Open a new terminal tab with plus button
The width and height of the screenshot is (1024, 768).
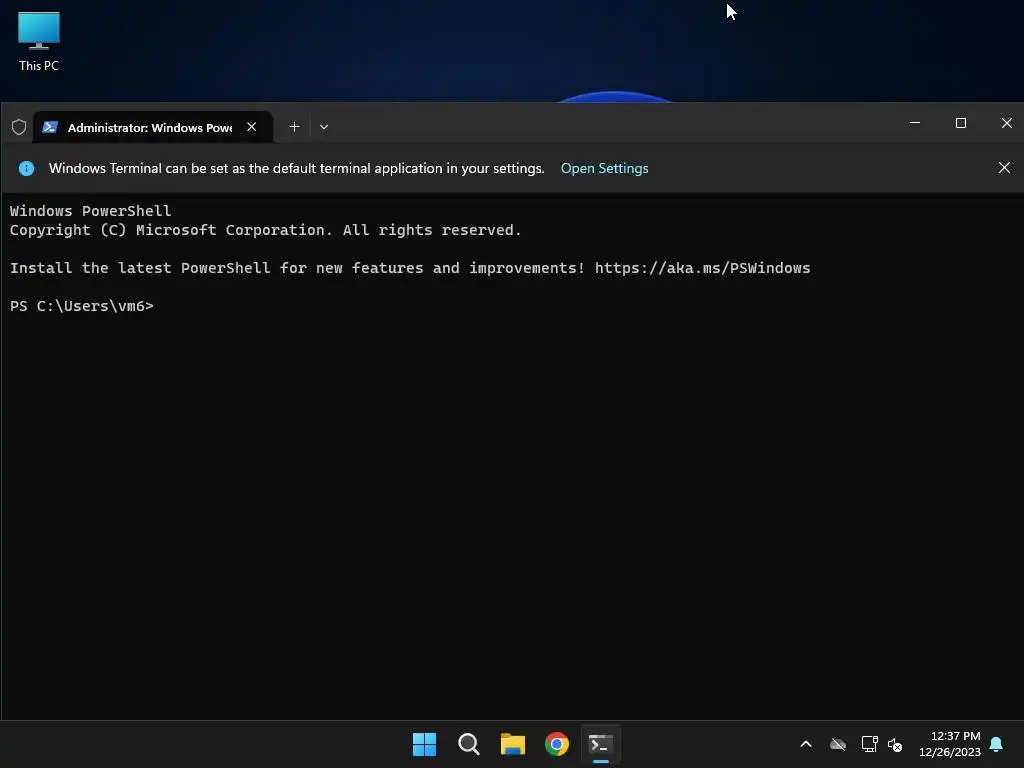pyautogui.click(x=295, y=127)
